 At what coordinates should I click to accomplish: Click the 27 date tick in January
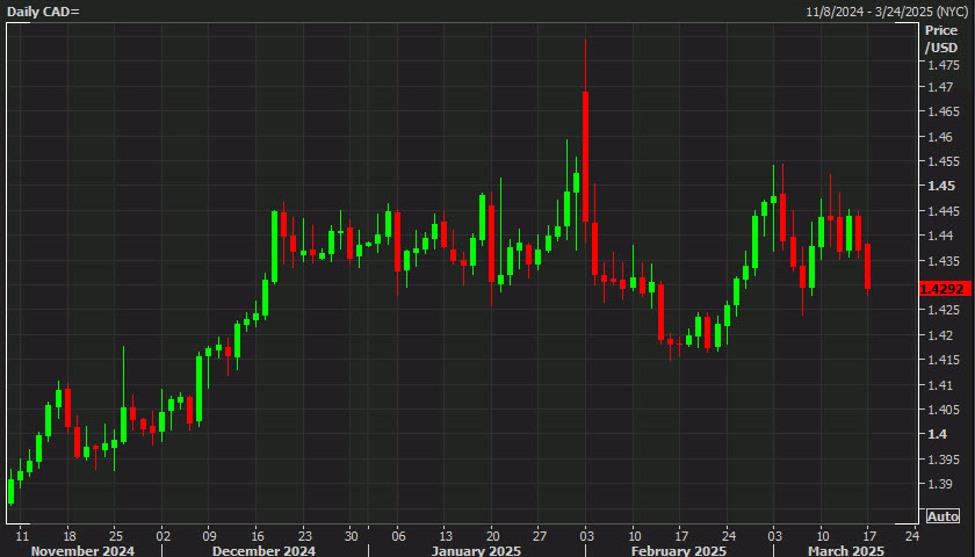click(539, 534)
